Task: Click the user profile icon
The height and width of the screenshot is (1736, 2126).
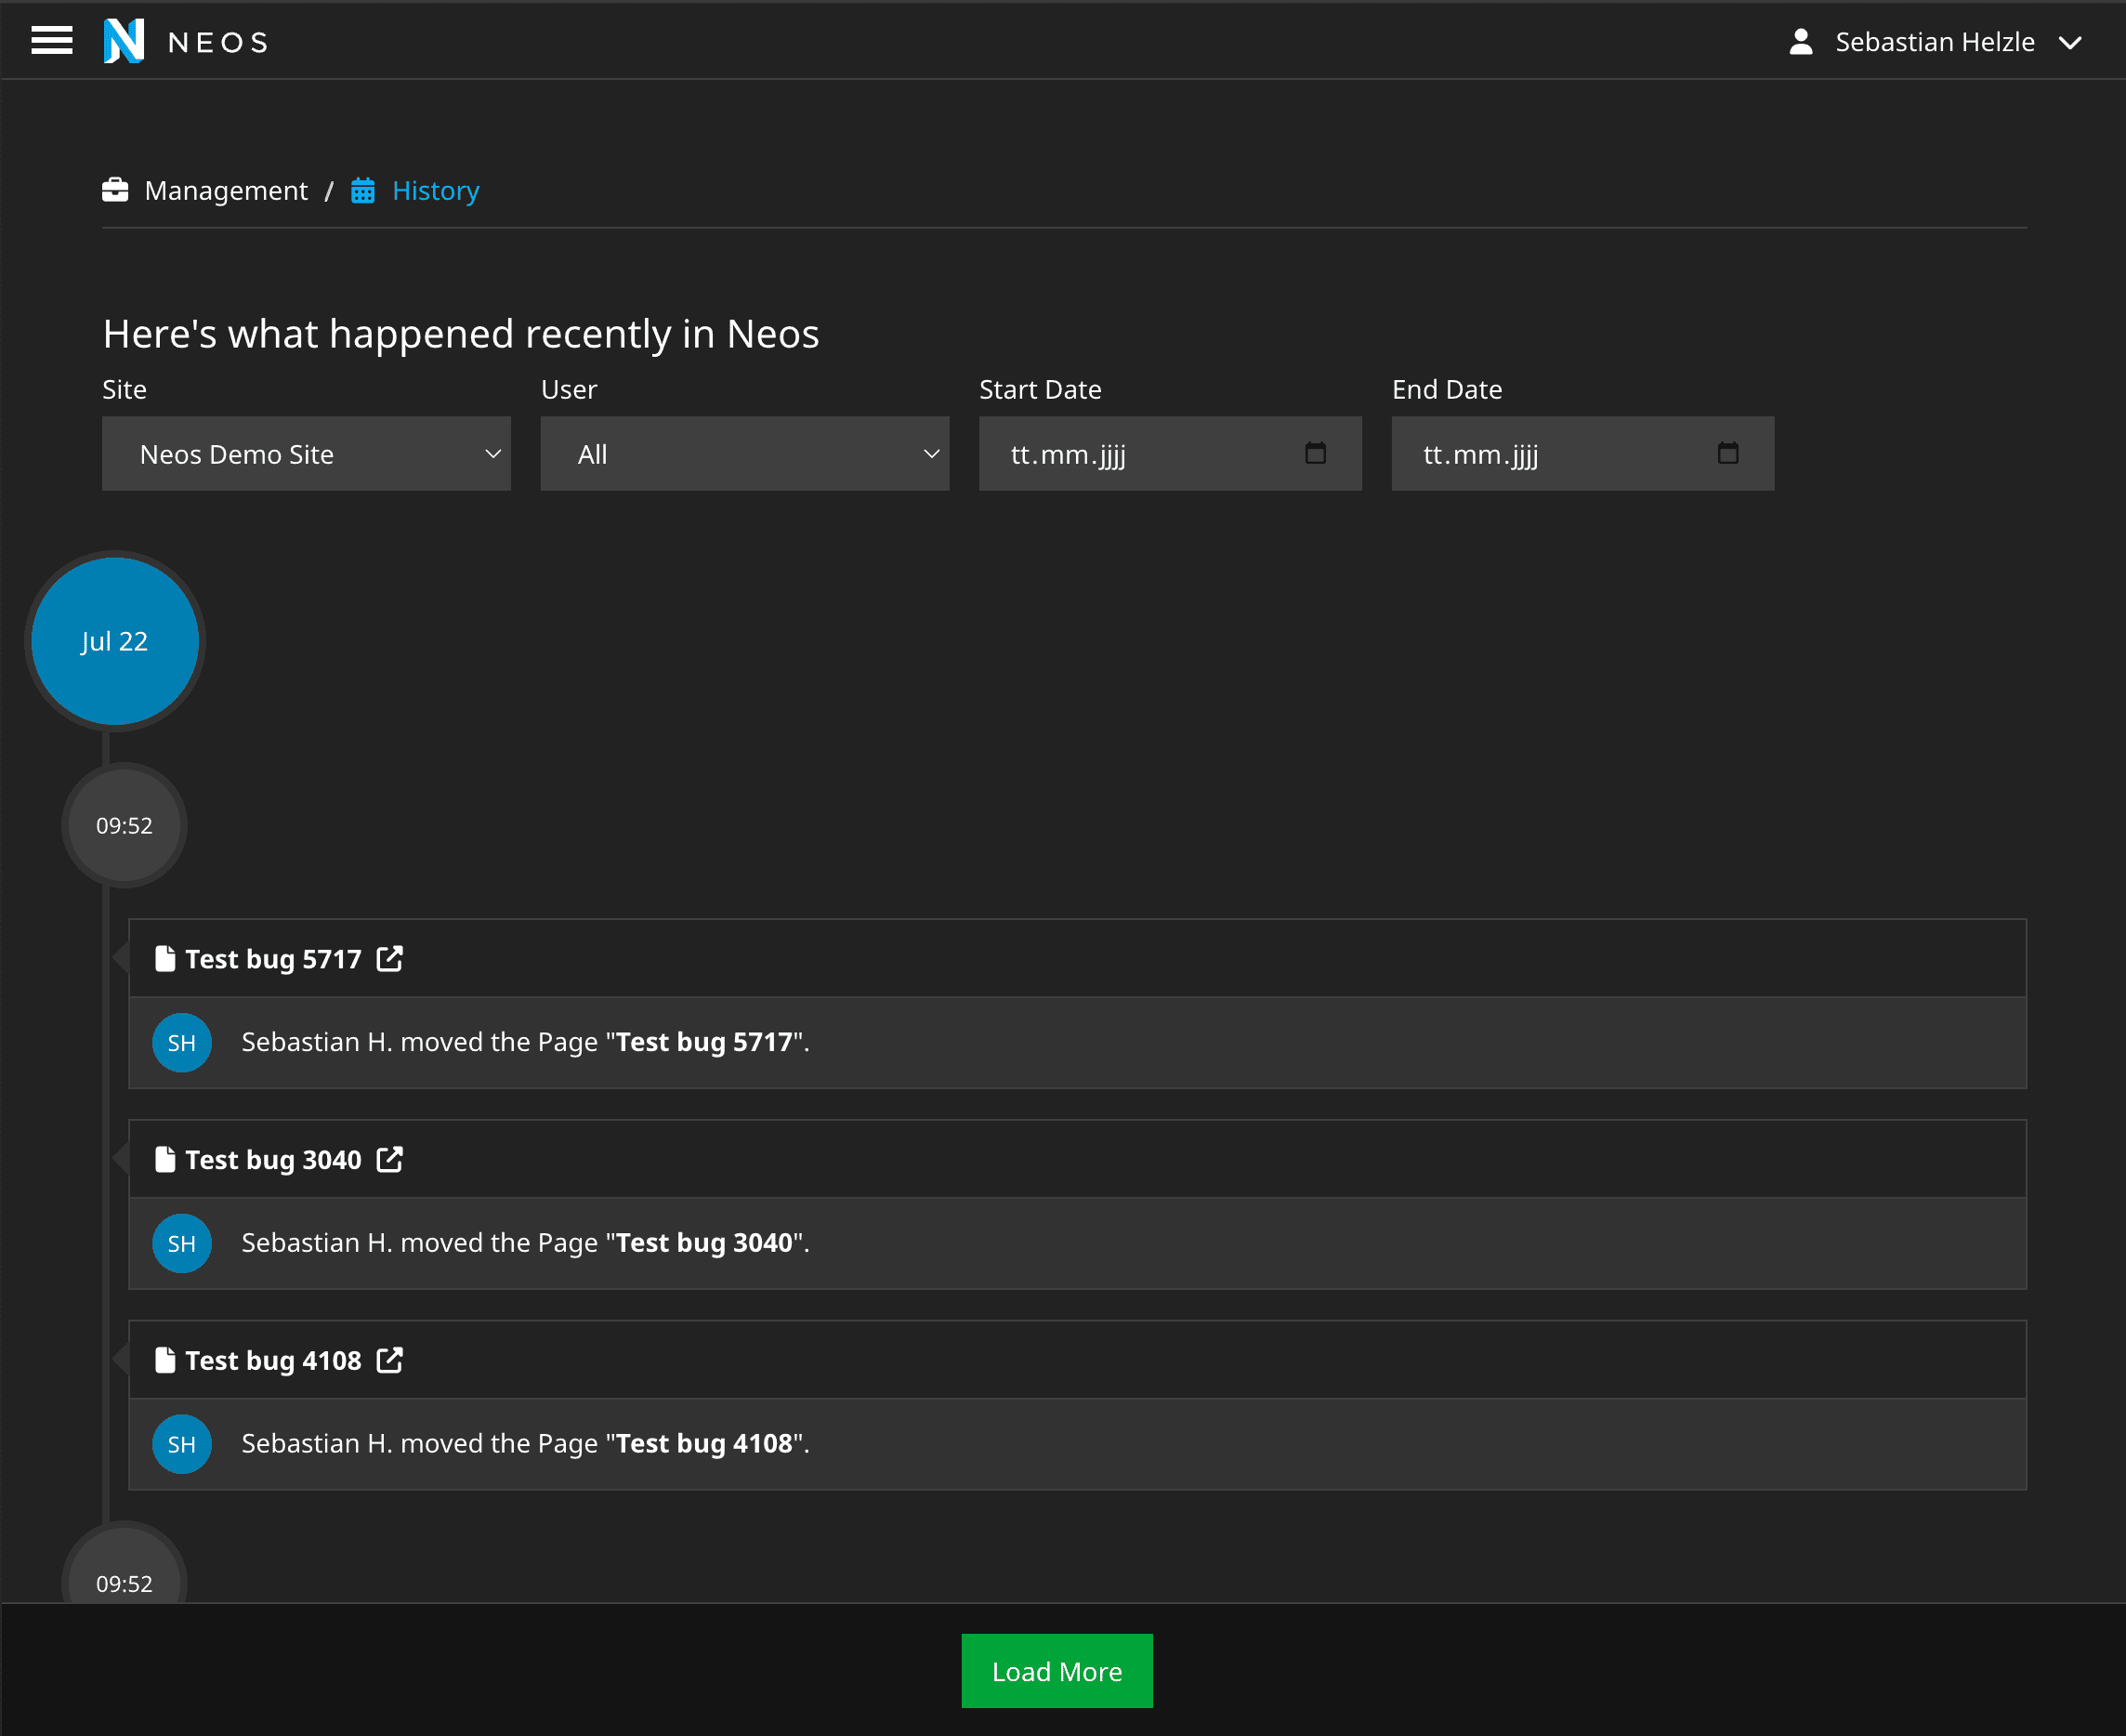Action: point(1801,42)
